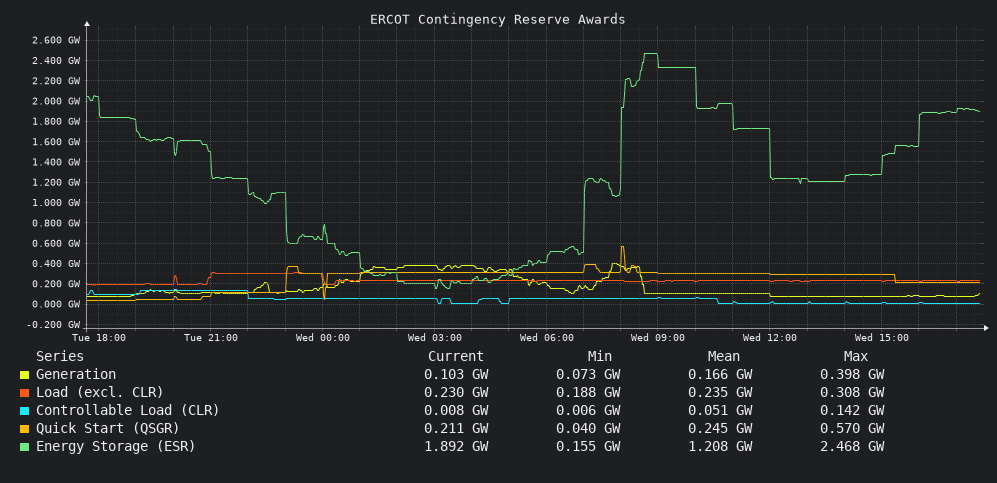
Task: Click Generation current value 0.103 GW
Action: click(x=457, y=375)
